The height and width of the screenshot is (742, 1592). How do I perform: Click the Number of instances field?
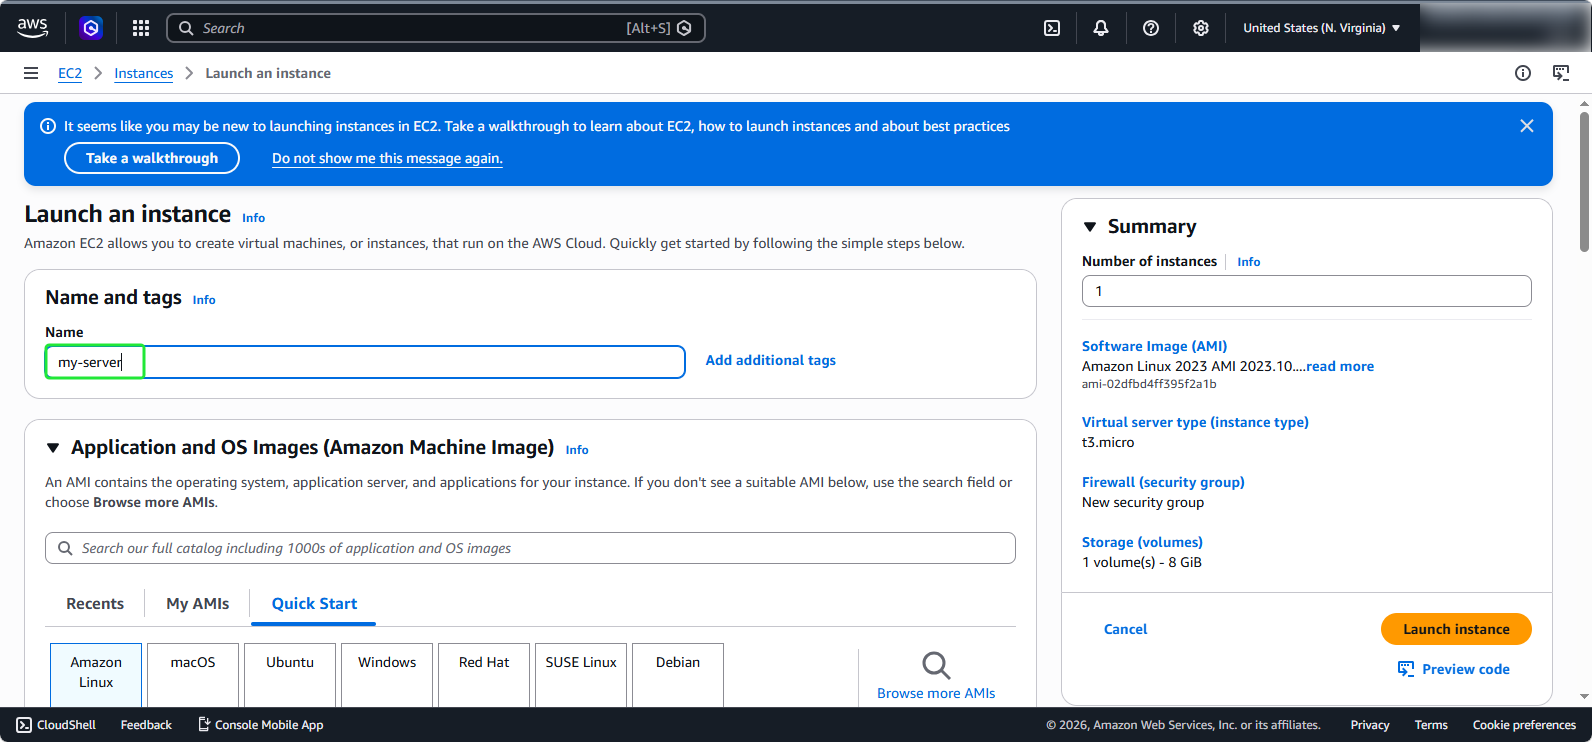click(x=1306, y=291)
